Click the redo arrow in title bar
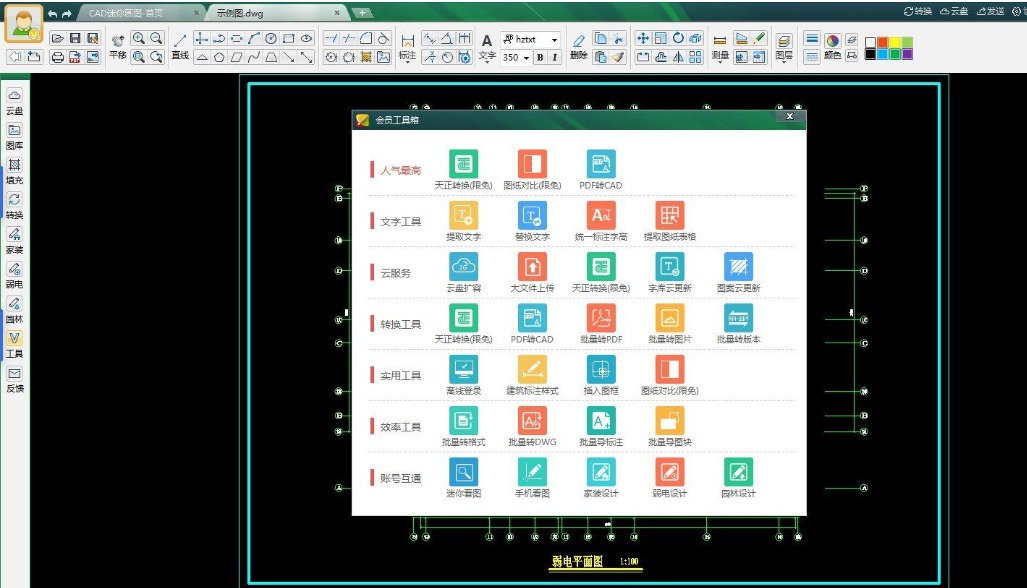Screen dimensions: 1027x588 coord(66,14)
